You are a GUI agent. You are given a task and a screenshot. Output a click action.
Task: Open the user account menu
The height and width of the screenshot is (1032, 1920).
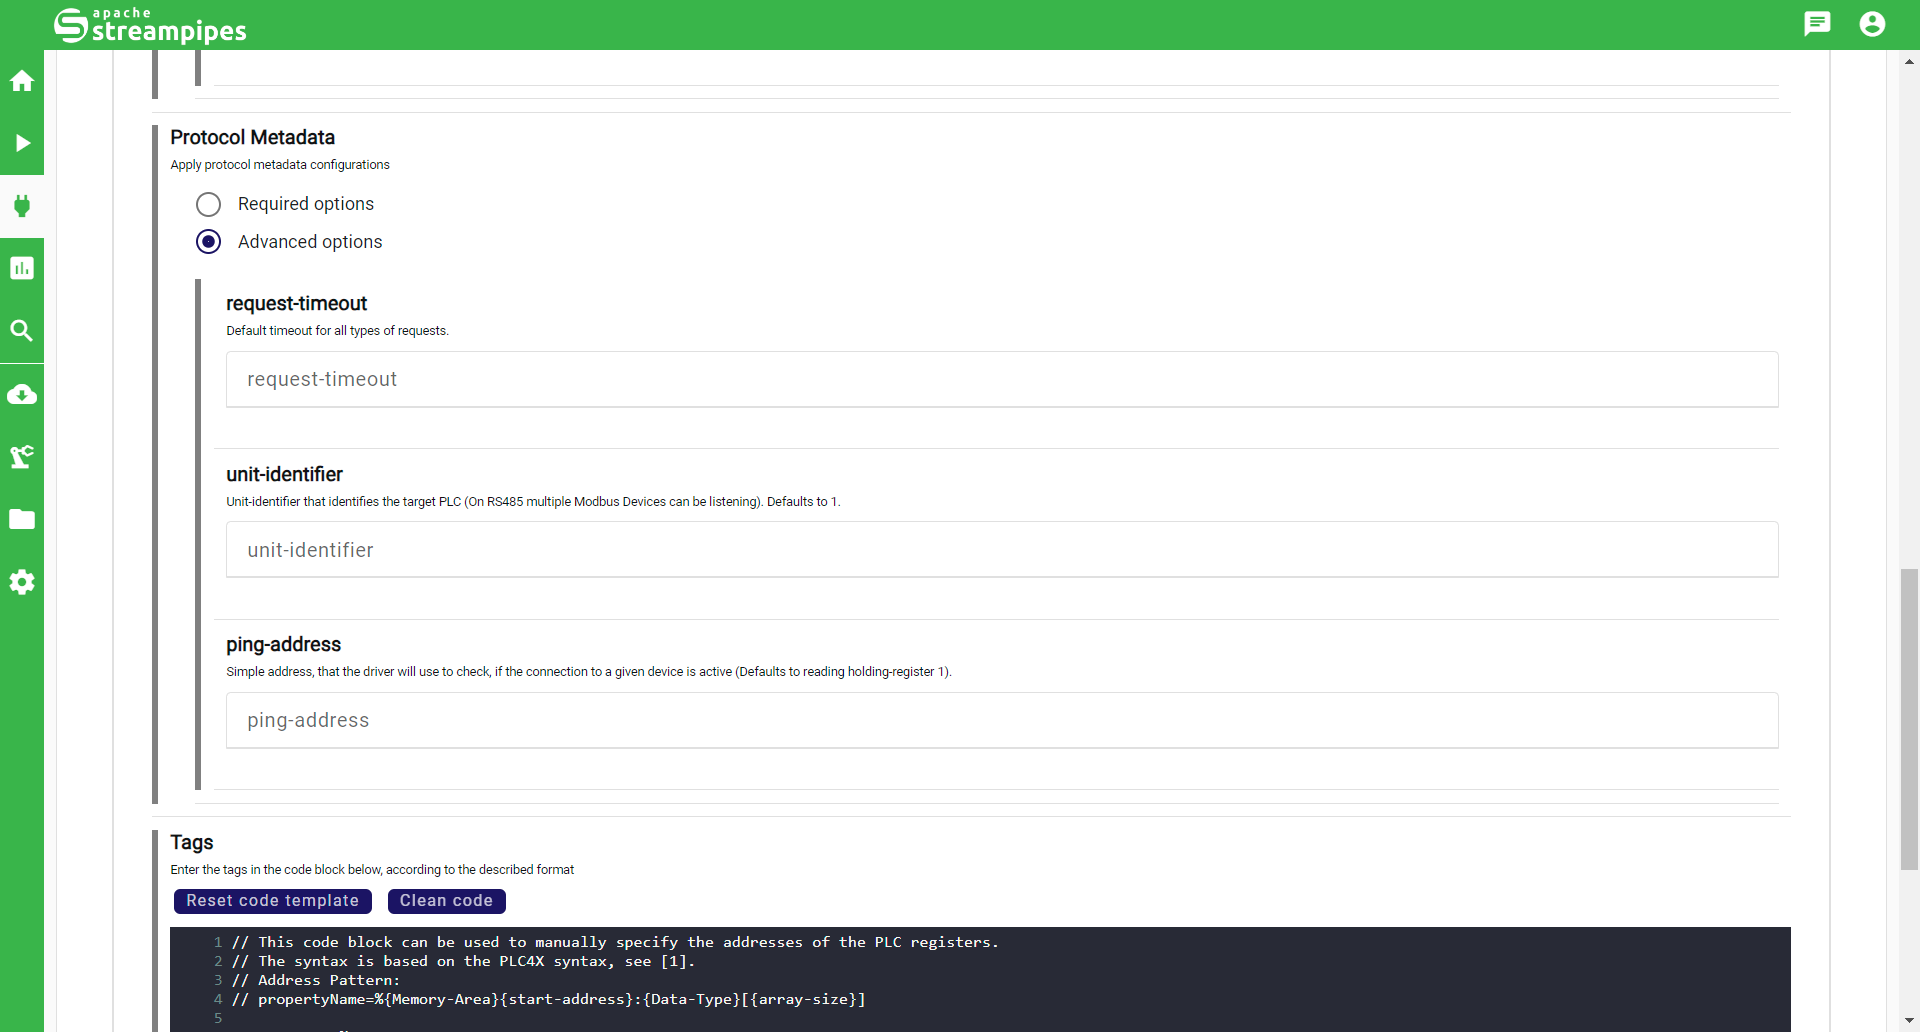(1872, 24)
